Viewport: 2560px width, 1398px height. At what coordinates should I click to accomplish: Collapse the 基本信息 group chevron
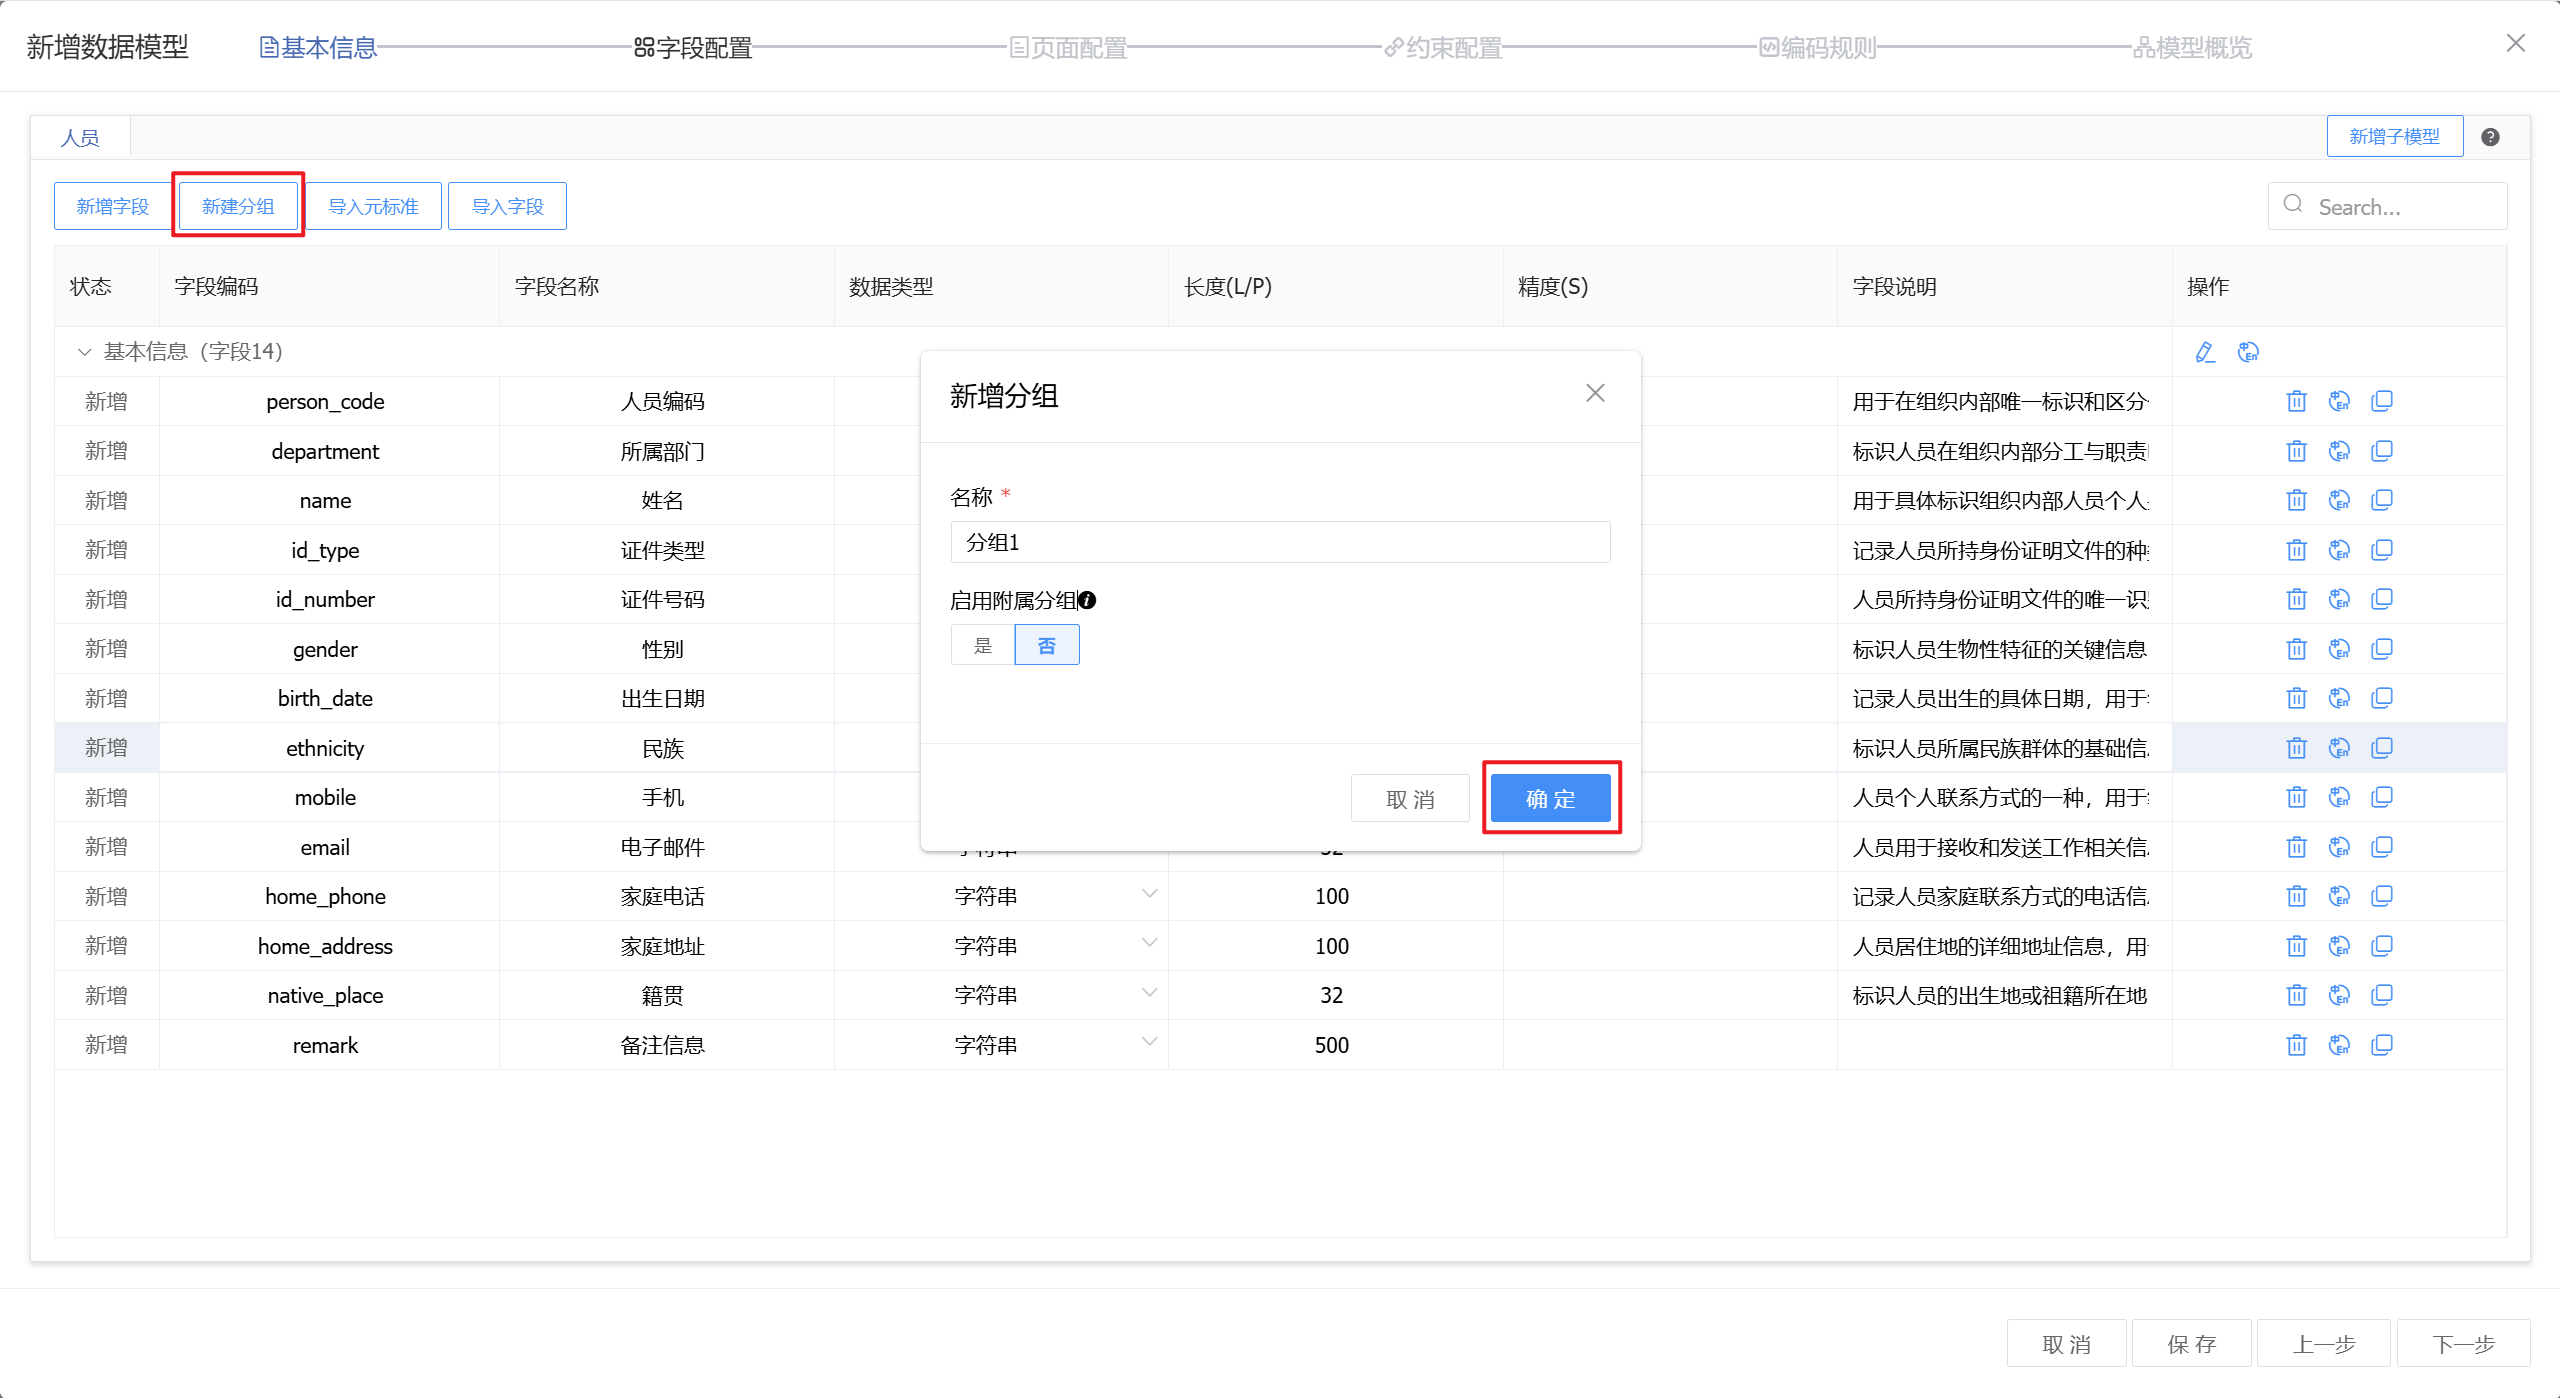[84, 352]
